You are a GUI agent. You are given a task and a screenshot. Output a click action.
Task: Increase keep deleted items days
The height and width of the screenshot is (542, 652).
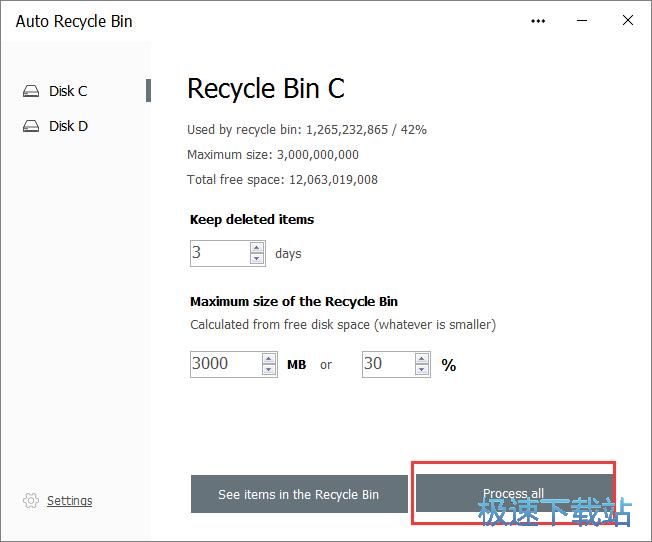click(x=257, y=247)
